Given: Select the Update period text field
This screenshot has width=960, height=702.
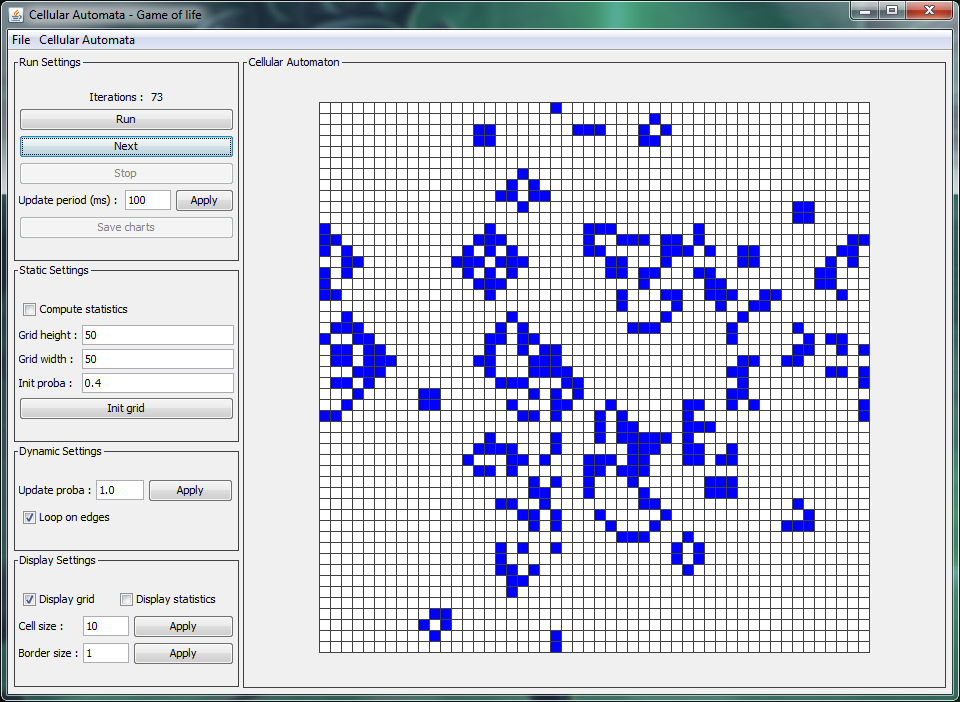Looking at the screenshot, I should 147,200.
